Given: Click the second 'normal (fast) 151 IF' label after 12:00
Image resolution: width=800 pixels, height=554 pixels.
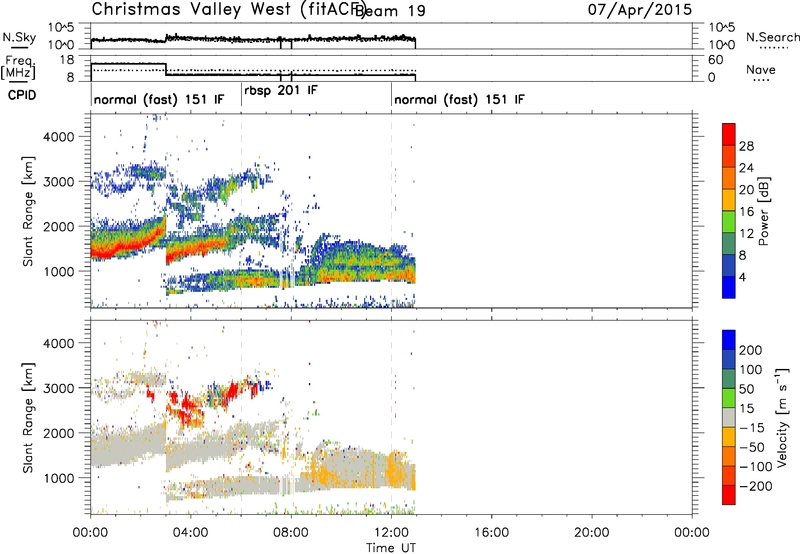Looking at the screenshot, I should (459, 99).
